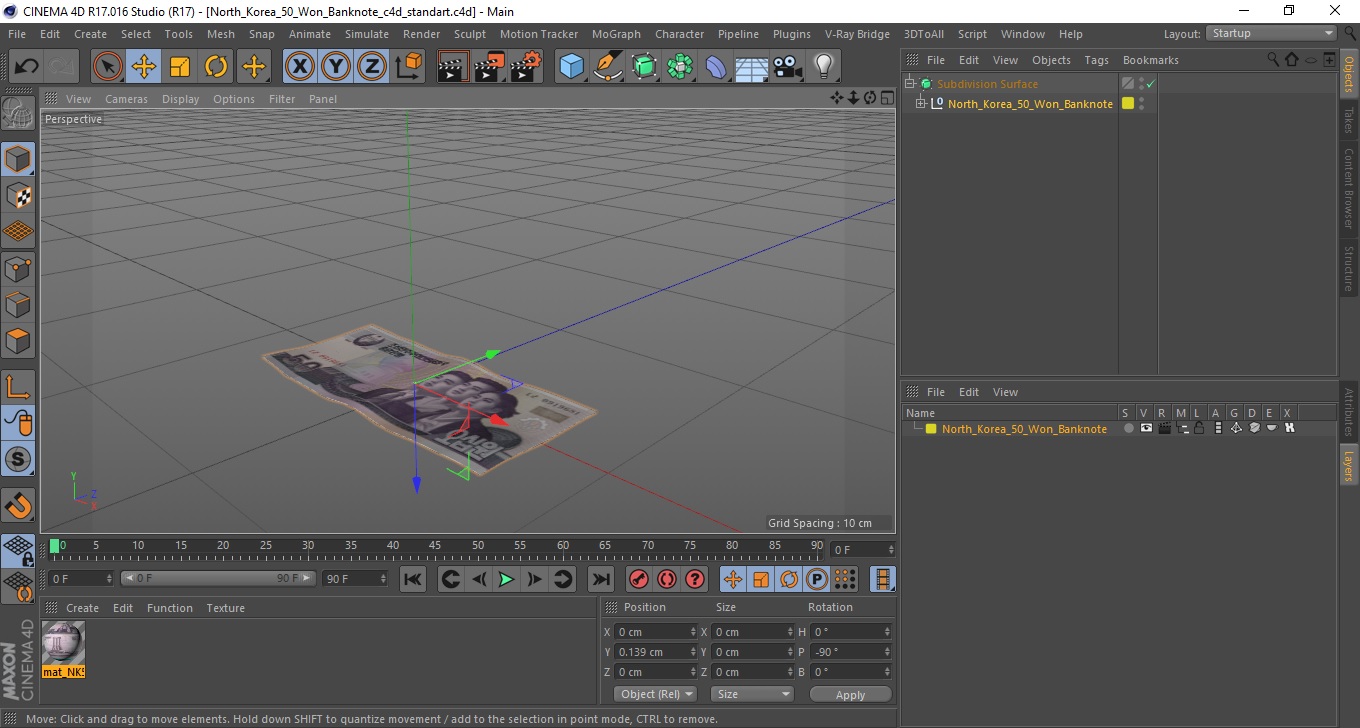Open the material manager Texture menu
Viewport: 1360px width, 728px height.
point(225,608)
